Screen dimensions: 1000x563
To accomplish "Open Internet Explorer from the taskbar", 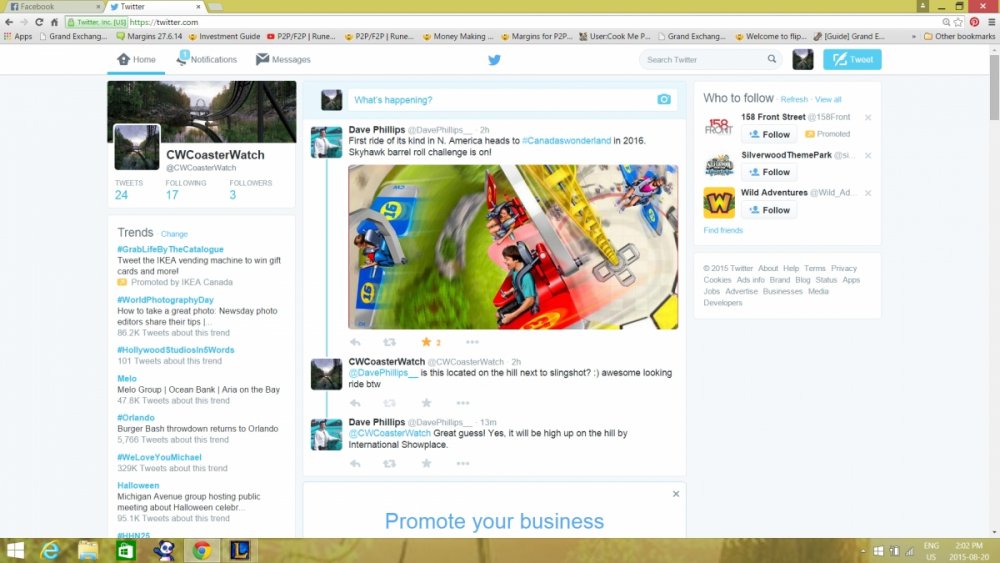I will (x=50, y=550).
